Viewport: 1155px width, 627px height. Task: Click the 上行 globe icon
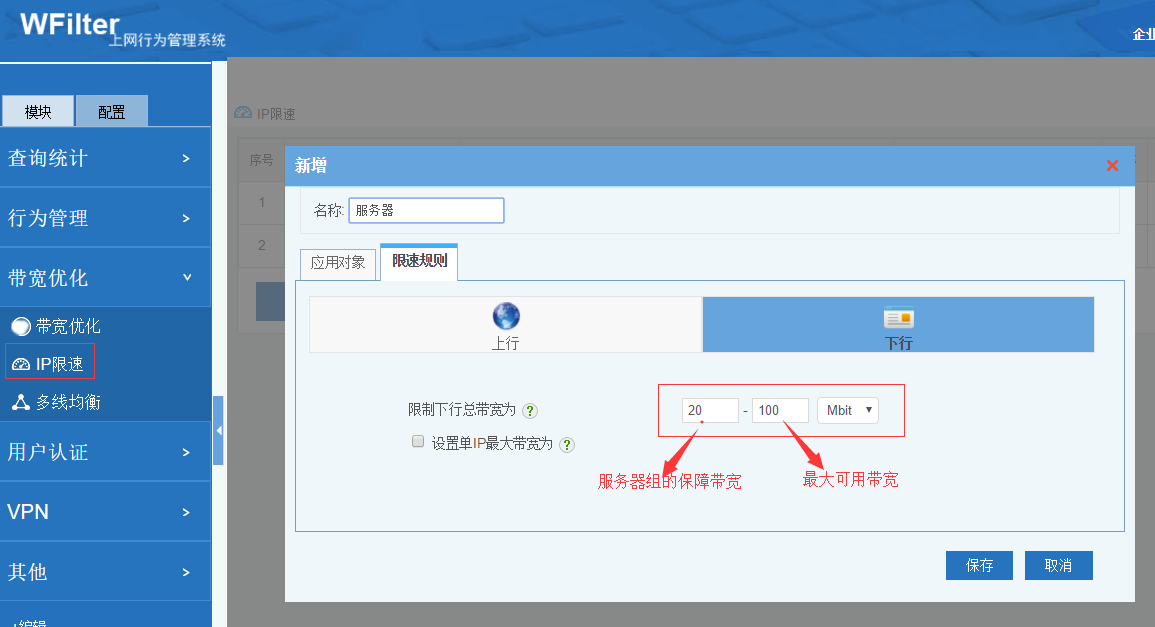pyautogui.click(x=506, y=317)
